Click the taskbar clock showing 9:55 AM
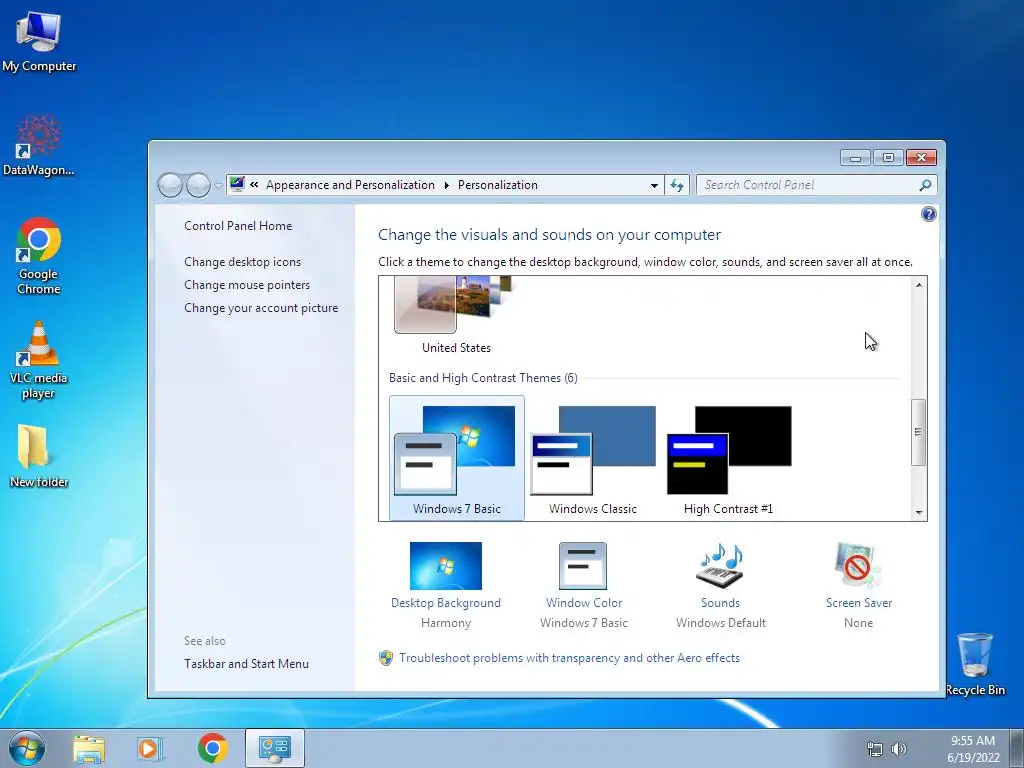The image size is (1024, 768). [x=973, y=749]
